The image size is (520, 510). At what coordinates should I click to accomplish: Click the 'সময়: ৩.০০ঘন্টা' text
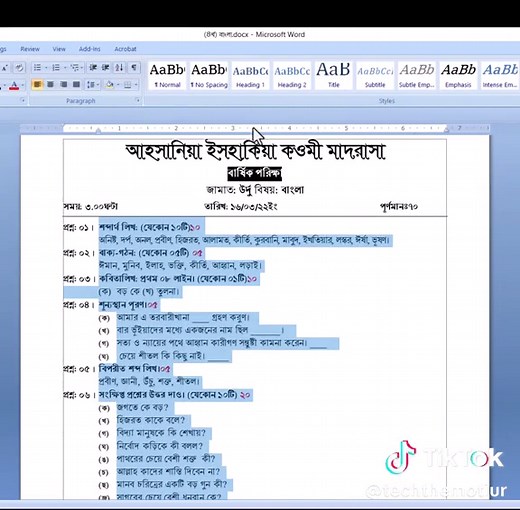[90, 207]
